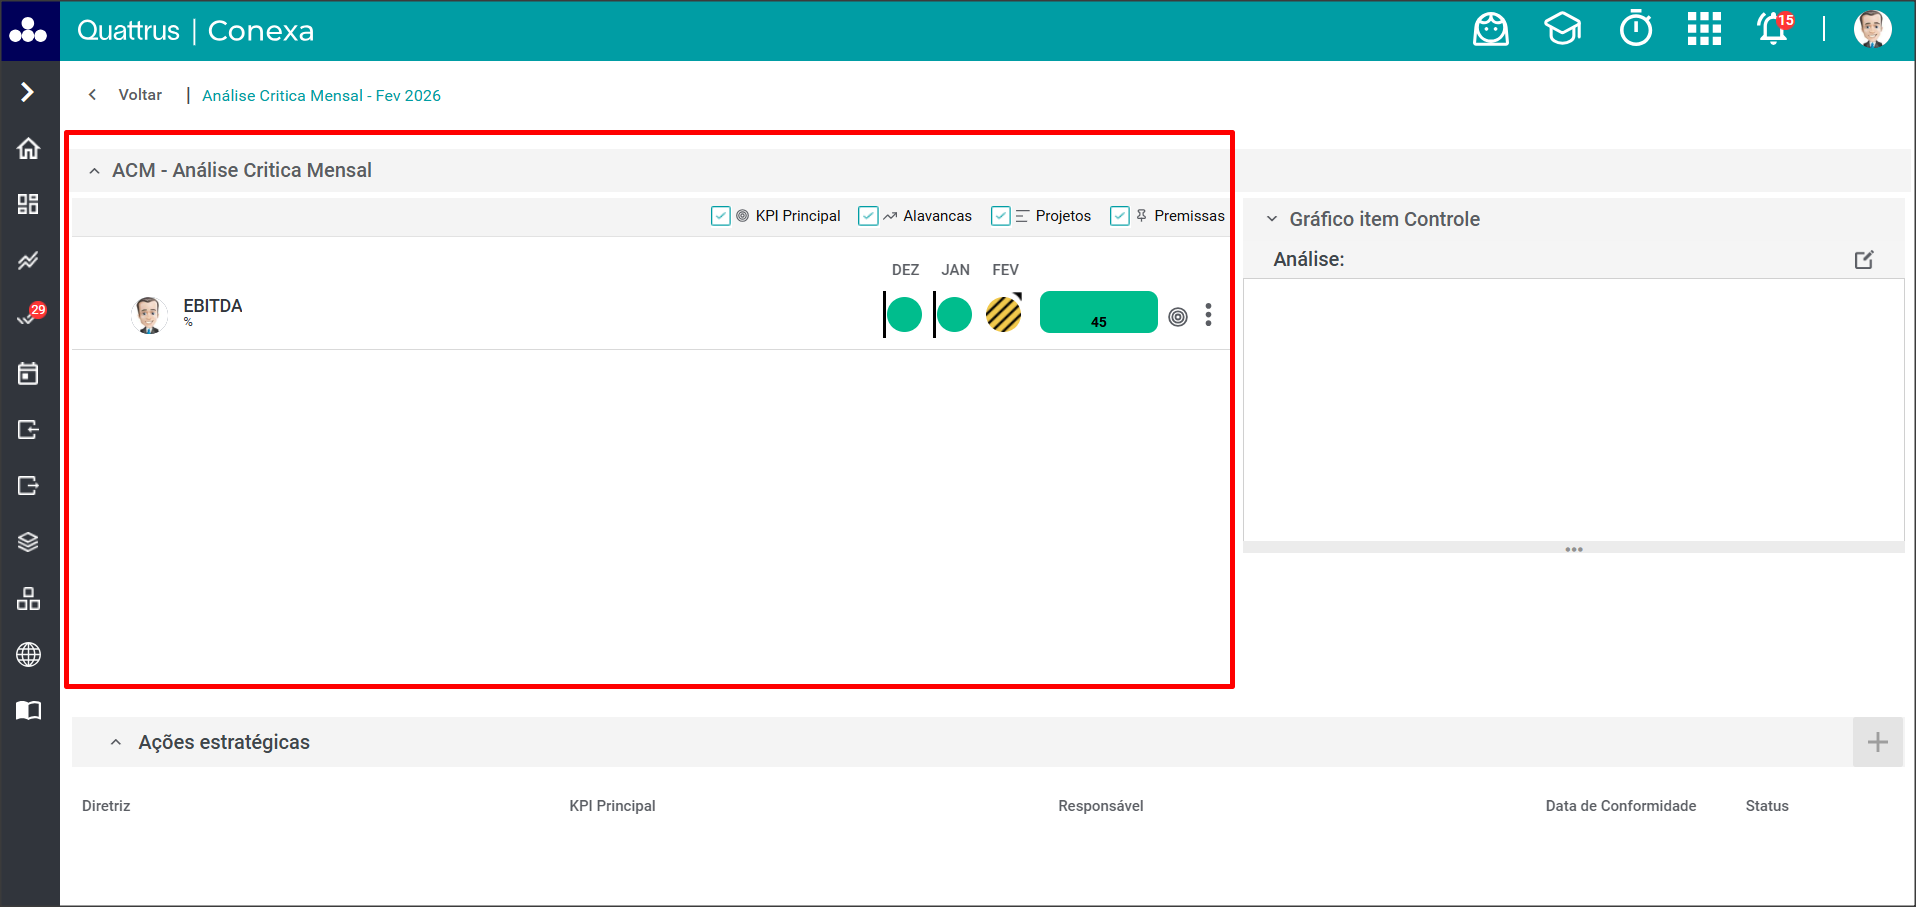Open the notifications bell icon
This screenshot has height=907, width=1916.
tap(1773, 29)
